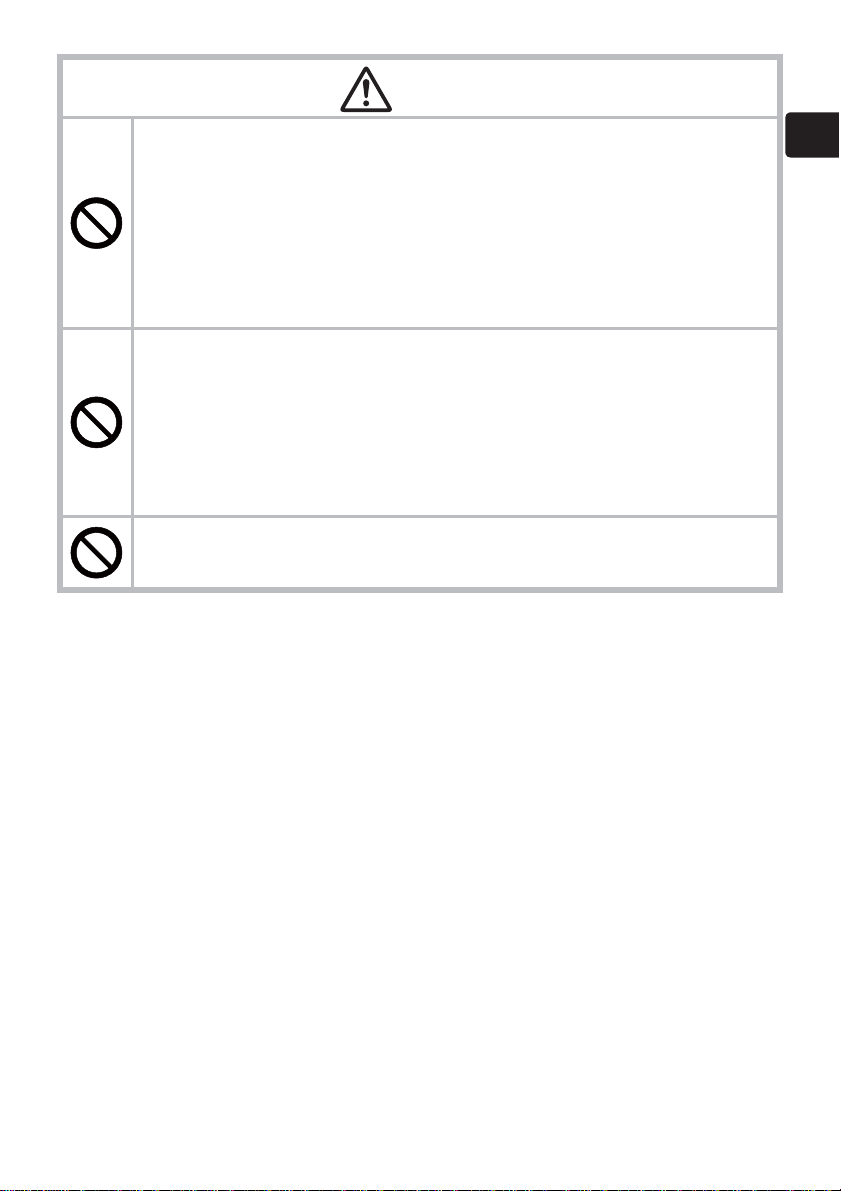Screen dimensions: 841x1191
Task: Click the dashed line along the page bottom
Action: (420, 1189)
